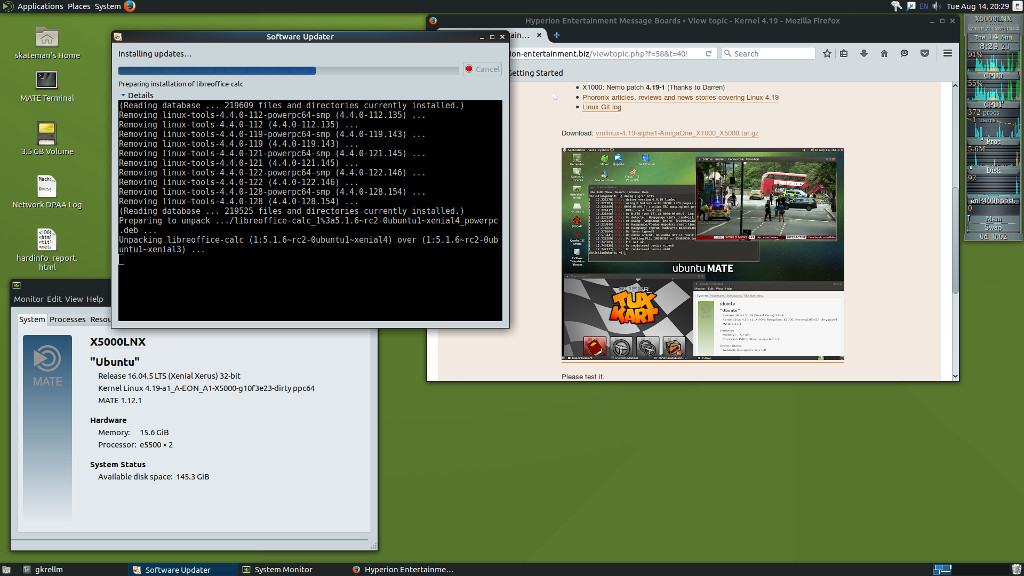Cancel the software update installation
The image size is (1024, 576).
(482, 69)
